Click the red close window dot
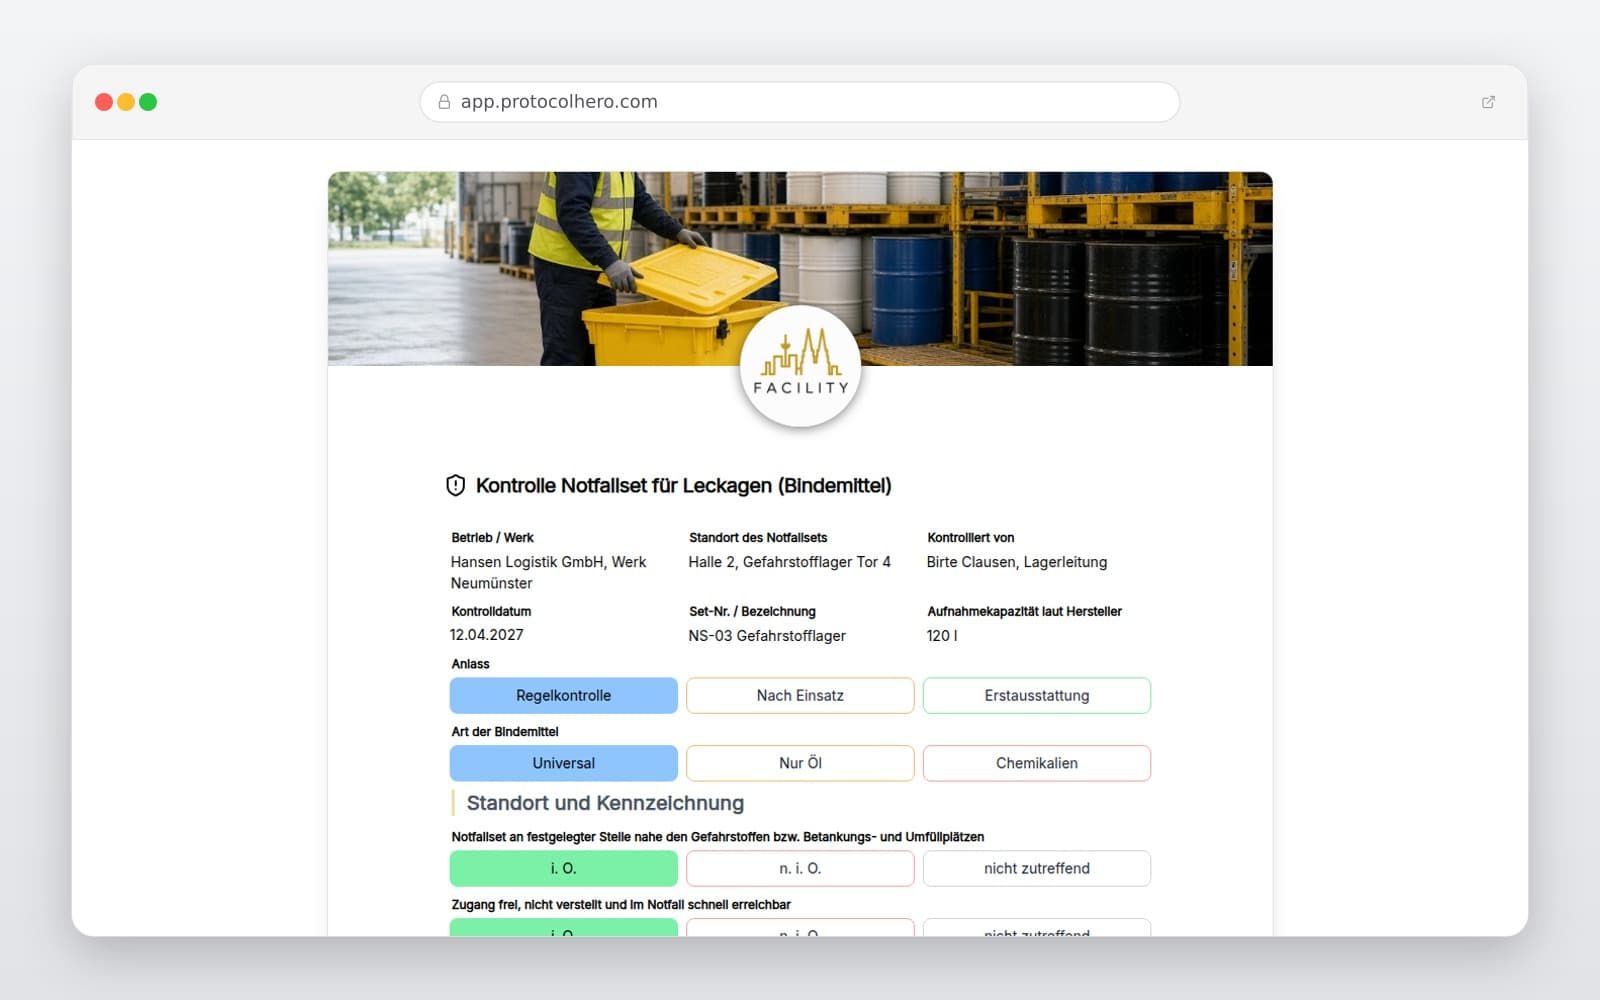 (x=104, y=102)
